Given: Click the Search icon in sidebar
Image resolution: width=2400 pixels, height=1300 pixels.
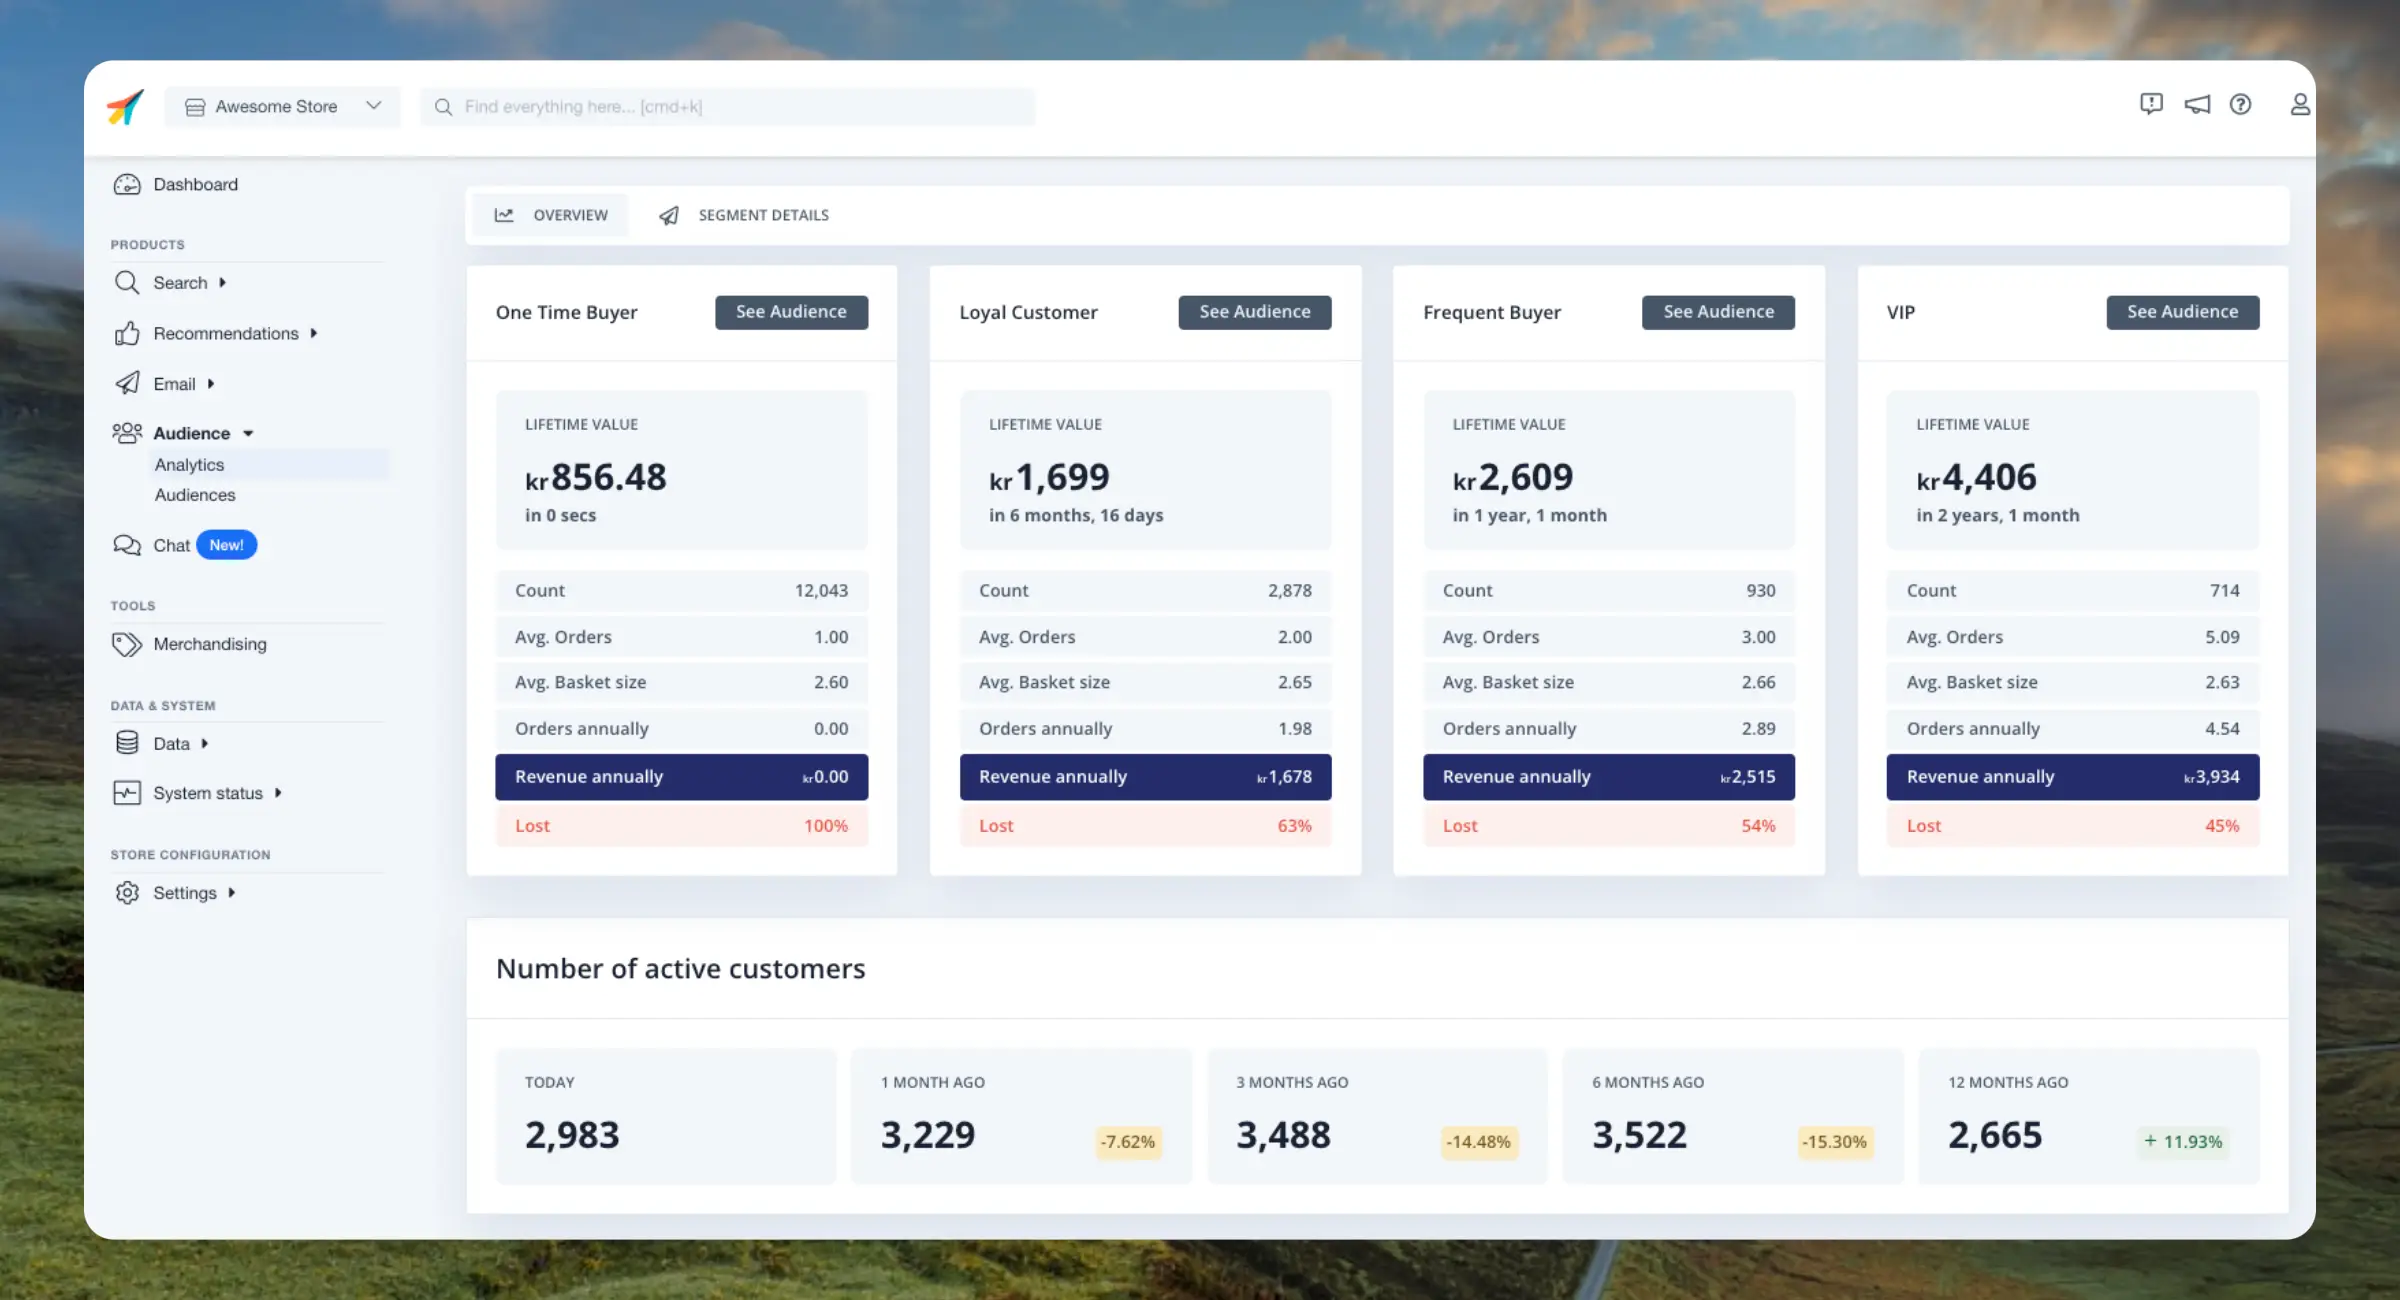Looking at the screenshot, I should (x=126, y=282).
